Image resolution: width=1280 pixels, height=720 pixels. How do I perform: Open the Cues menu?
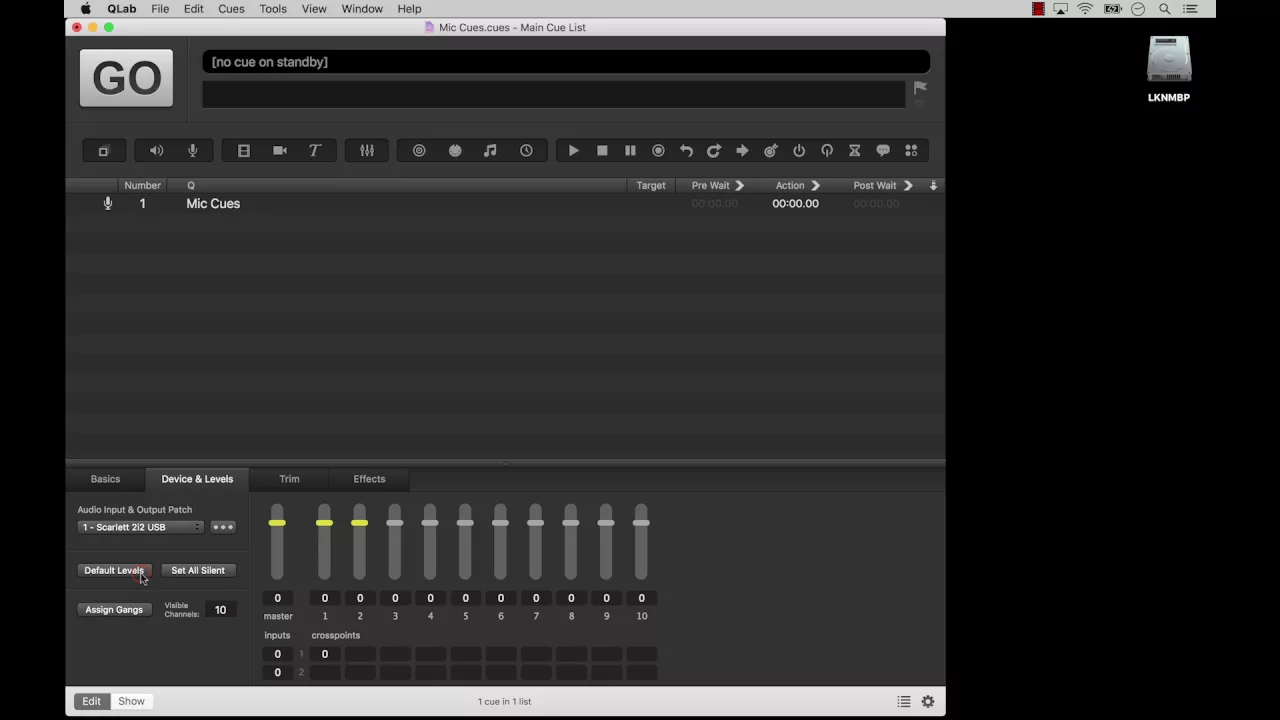[x=231, y=9]
